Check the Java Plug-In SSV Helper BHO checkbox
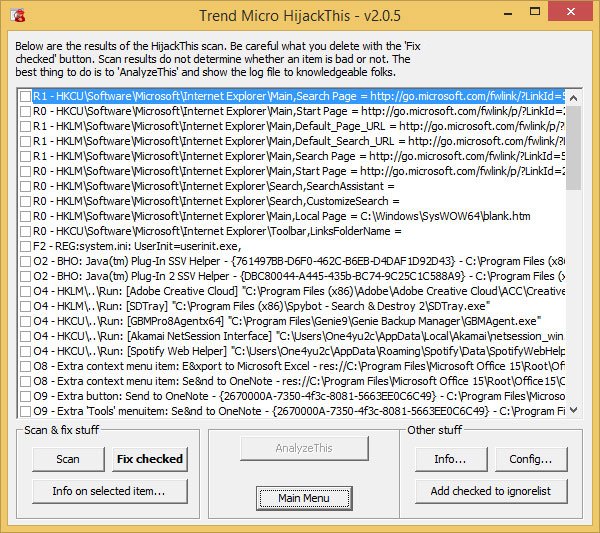 pyautogui.click(x=26, y=261)
